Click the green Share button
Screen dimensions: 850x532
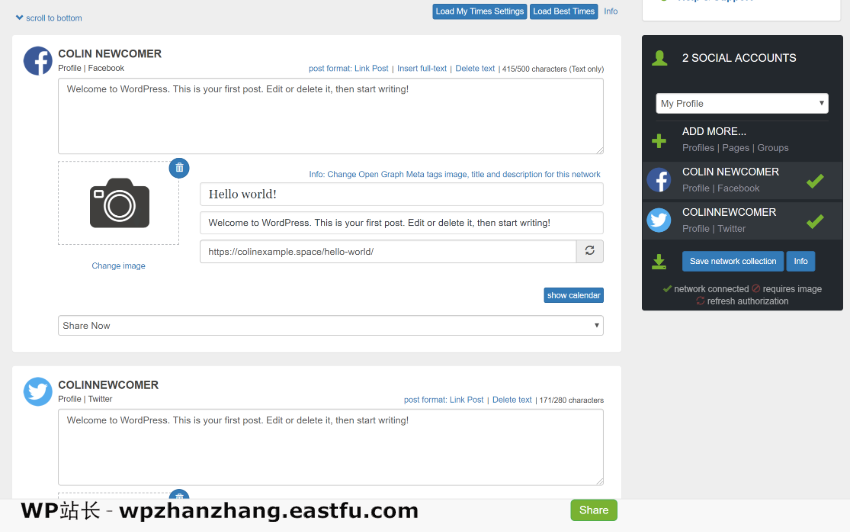click(593, 510)
